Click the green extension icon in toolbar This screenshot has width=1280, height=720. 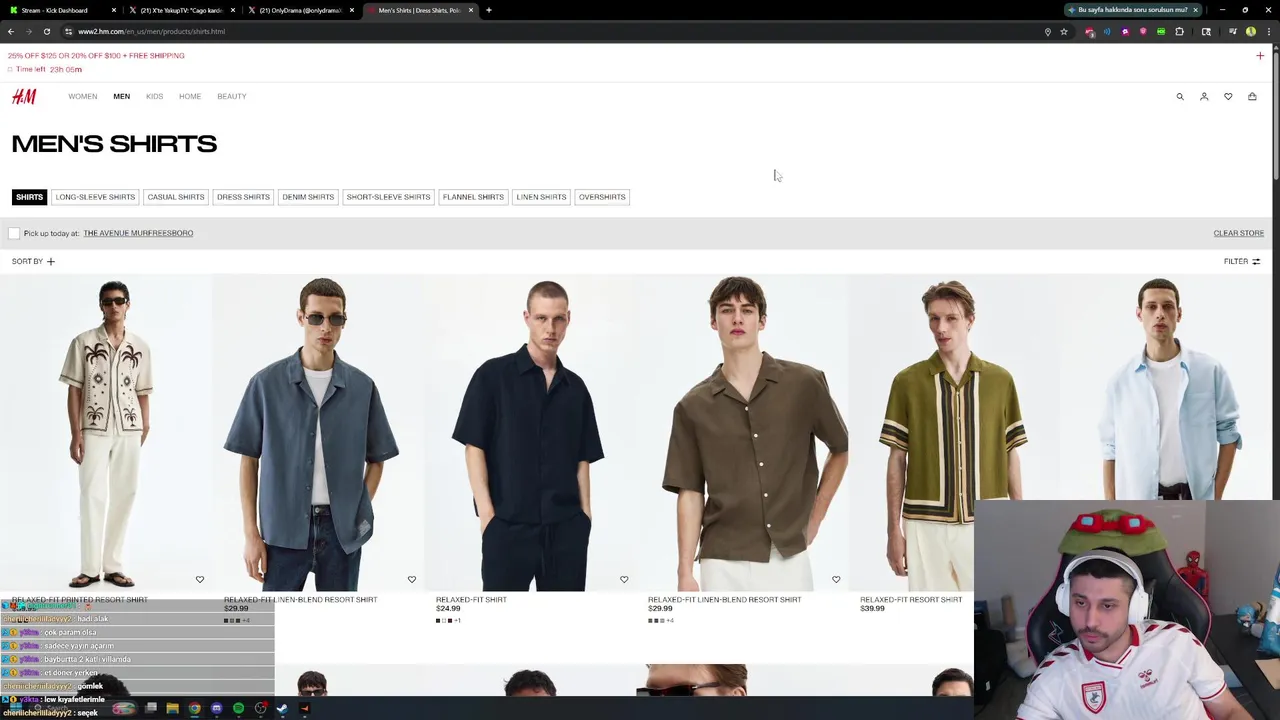(1161, 32)
